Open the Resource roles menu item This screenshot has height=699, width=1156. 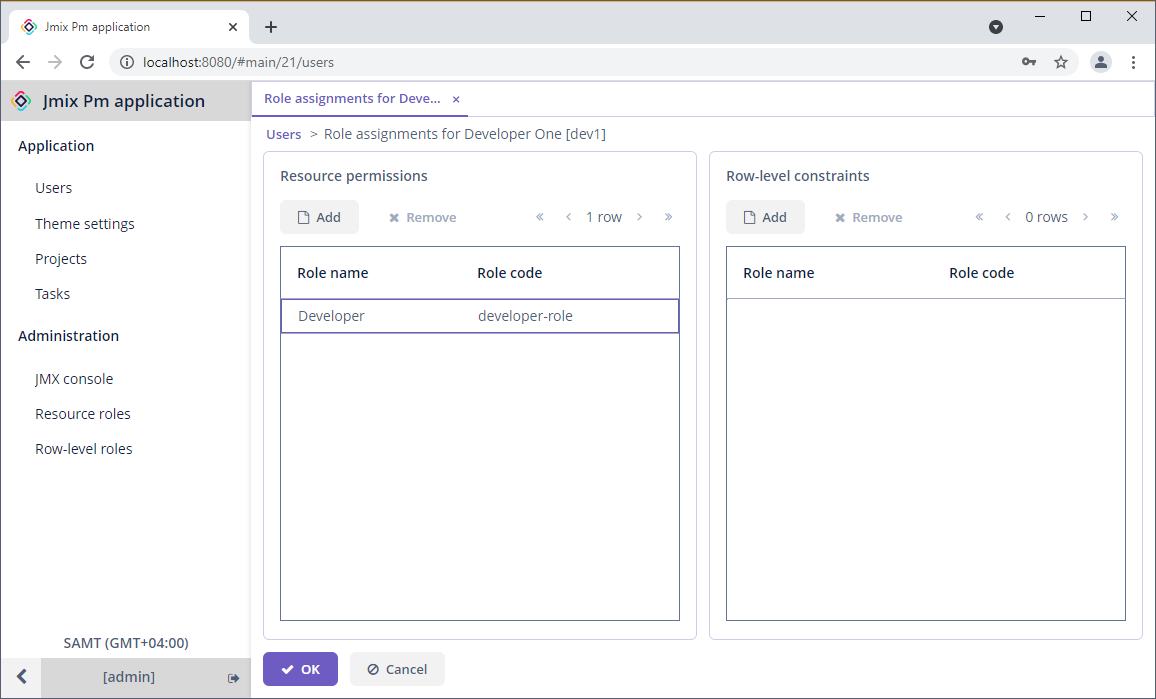coord(83,414)
